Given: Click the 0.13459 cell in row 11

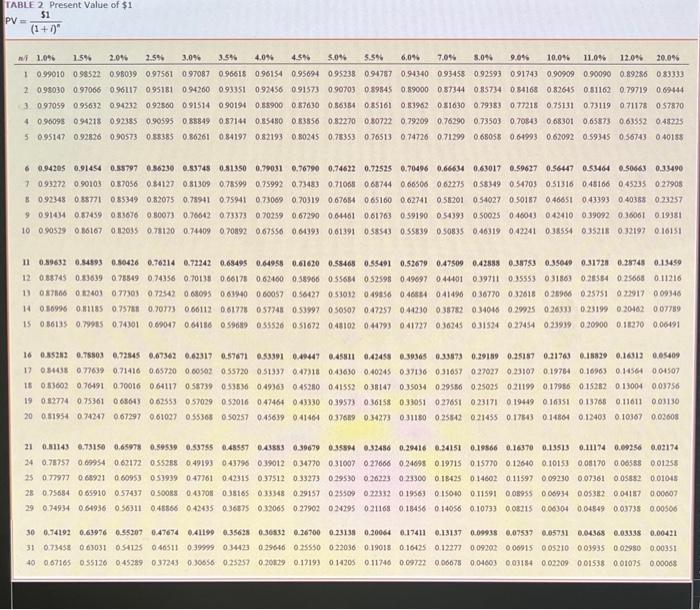Looking at the screenshot, I should [x=668, y=263].
